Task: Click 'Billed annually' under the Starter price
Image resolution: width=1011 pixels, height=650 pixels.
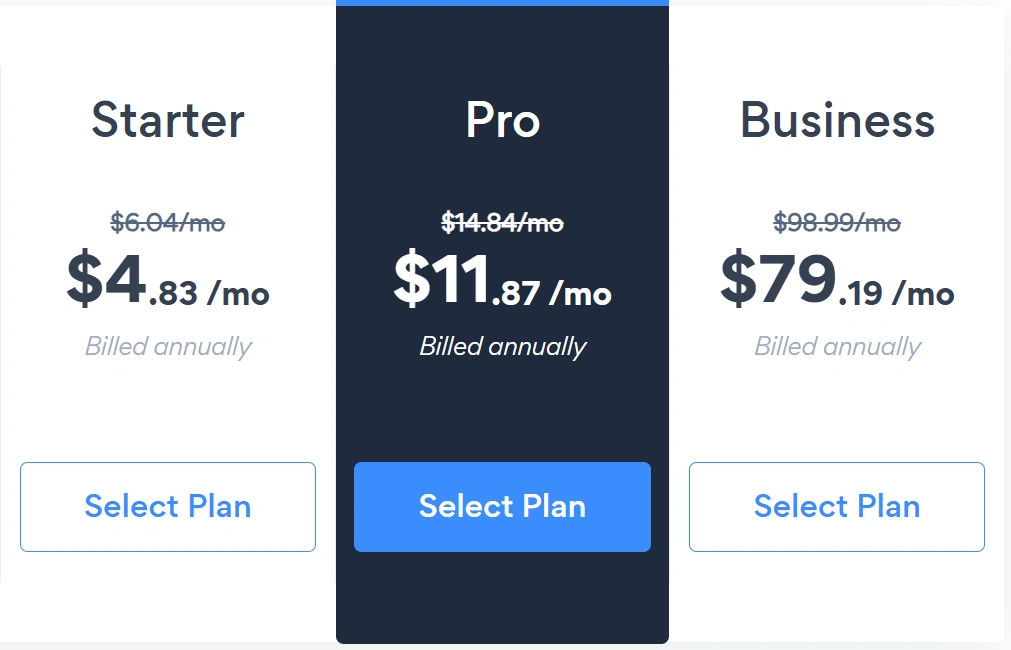Action: click(x=168, y=347)
